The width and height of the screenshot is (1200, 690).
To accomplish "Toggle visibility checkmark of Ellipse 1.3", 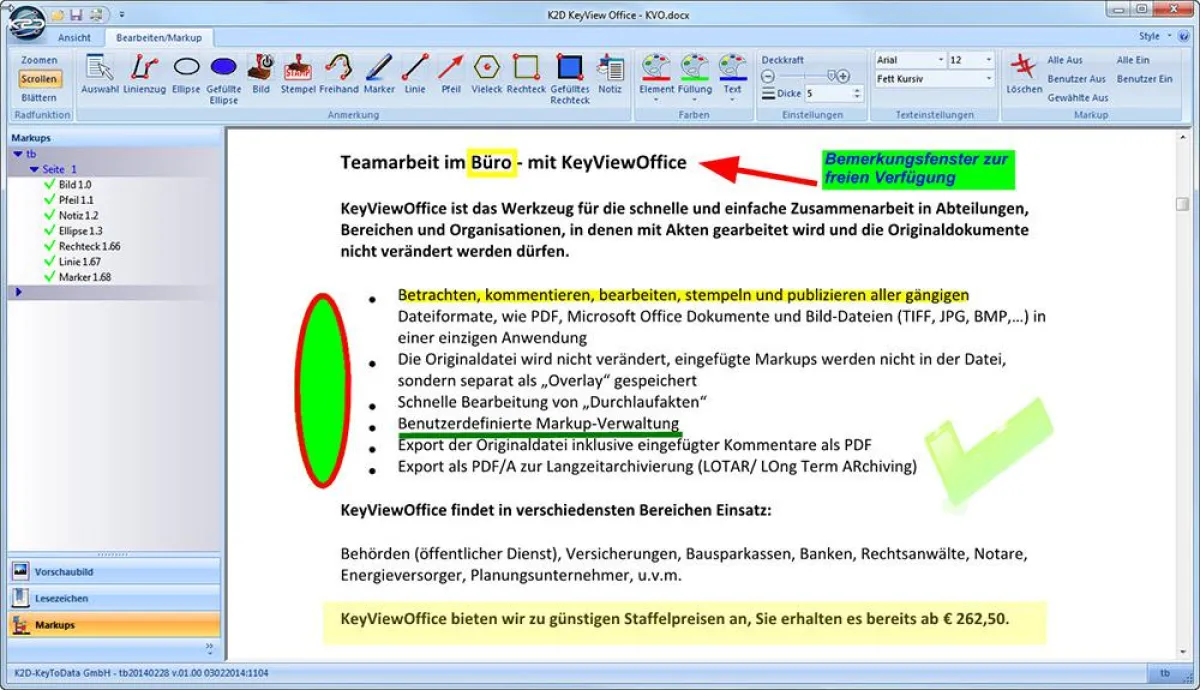I will (x=49, y=230).
